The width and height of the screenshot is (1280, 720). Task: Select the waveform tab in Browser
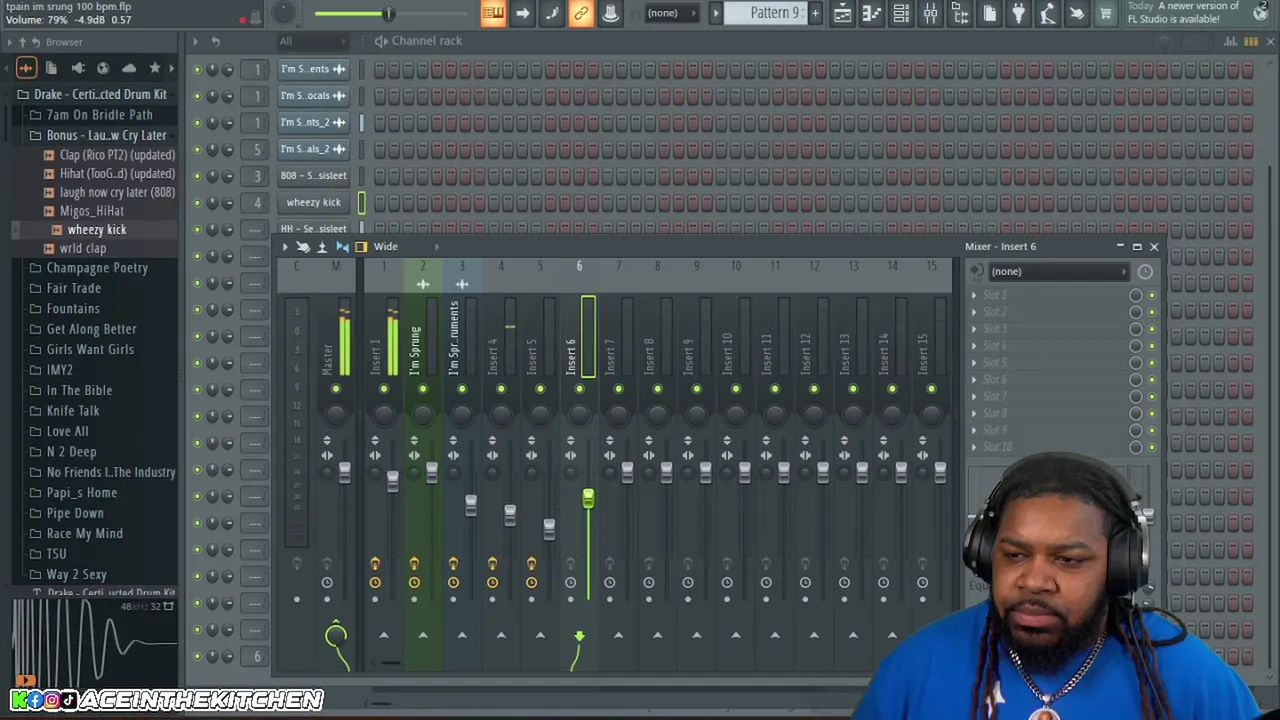[26, 68]
